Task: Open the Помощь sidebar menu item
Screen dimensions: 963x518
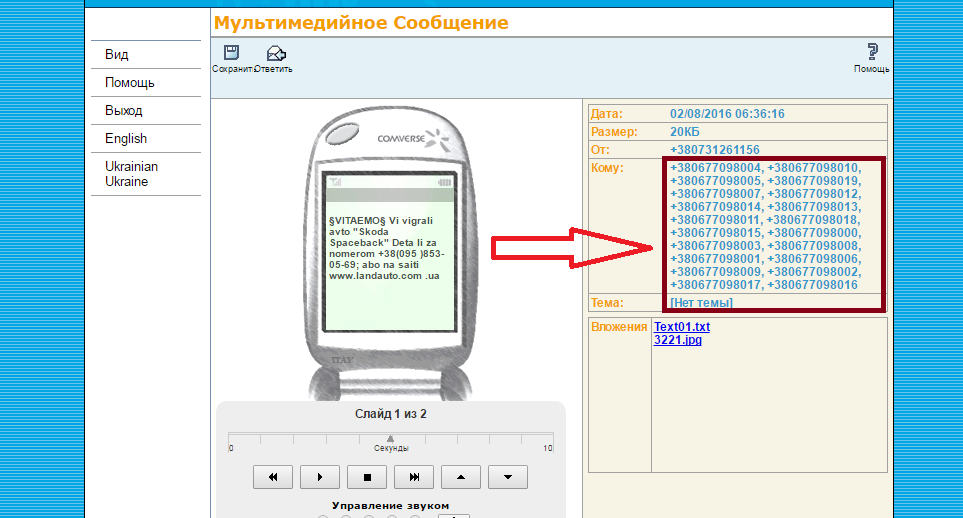Action: pos(130,83)
